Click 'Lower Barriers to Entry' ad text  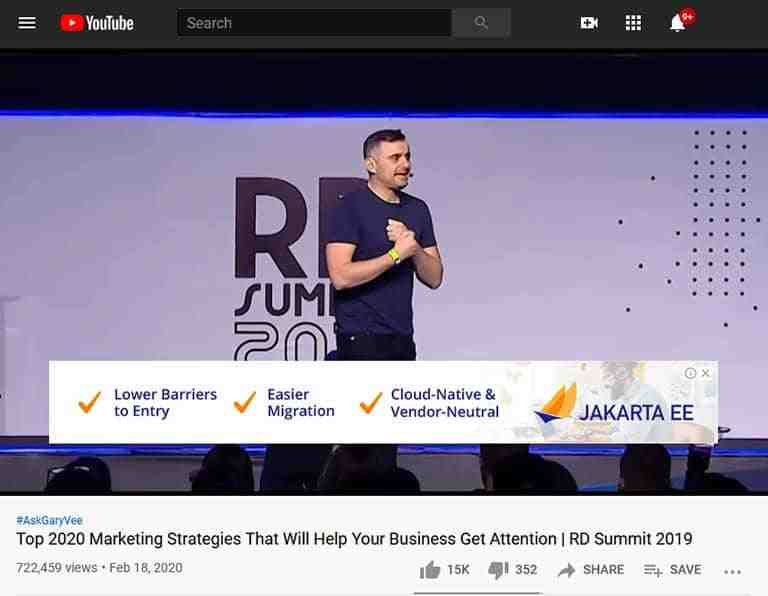[x=165, y=403]
